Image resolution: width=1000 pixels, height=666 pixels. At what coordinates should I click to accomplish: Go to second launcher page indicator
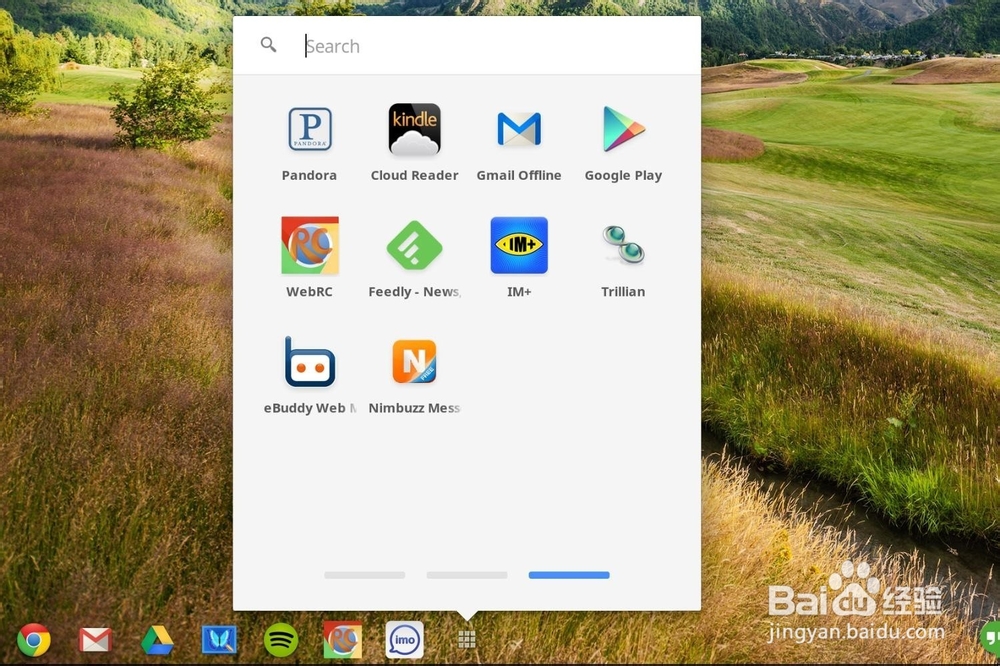coord(467,575)
